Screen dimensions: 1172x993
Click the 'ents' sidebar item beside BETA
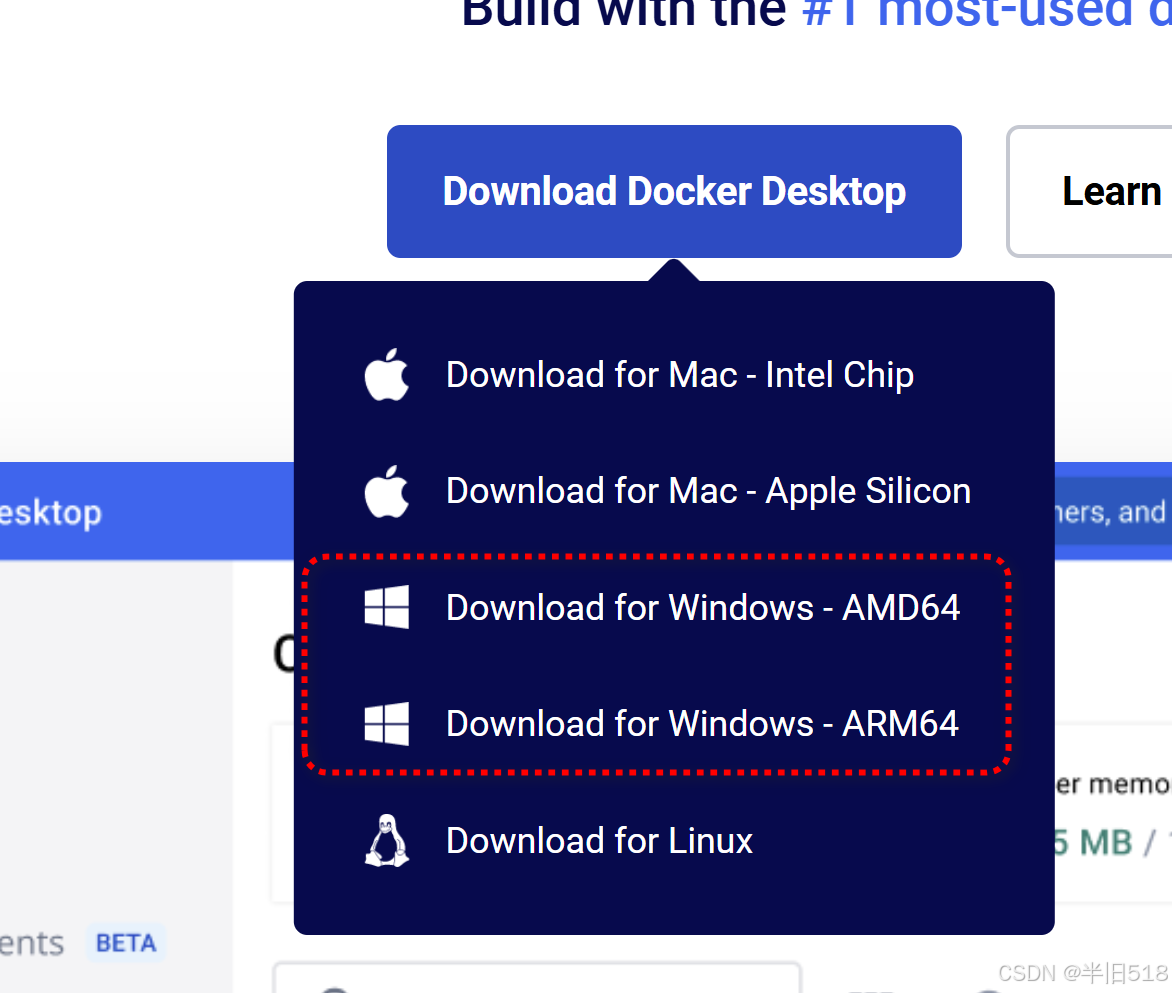tap(31, 943)
